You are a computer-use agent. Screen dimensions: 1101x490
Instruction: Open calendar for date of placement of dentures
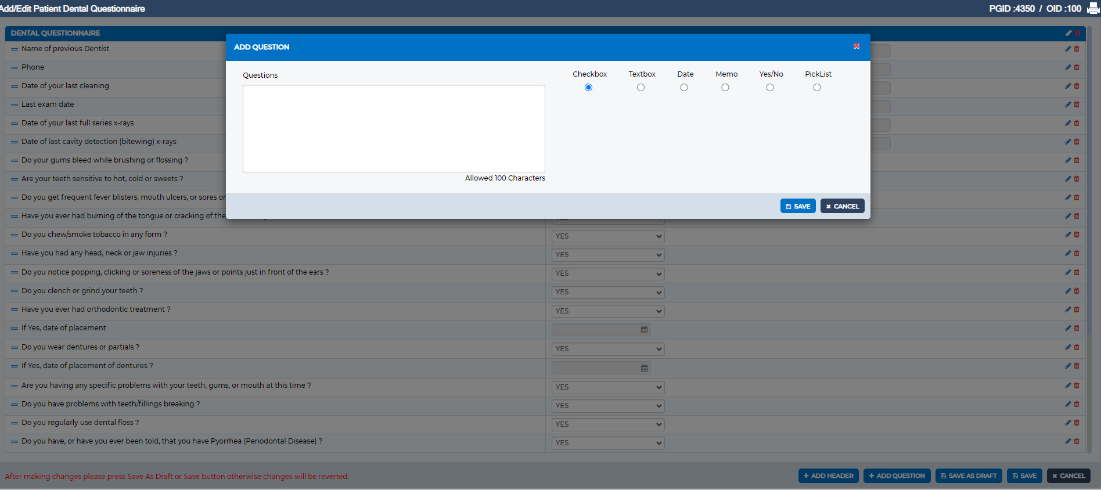coord(644,368)
